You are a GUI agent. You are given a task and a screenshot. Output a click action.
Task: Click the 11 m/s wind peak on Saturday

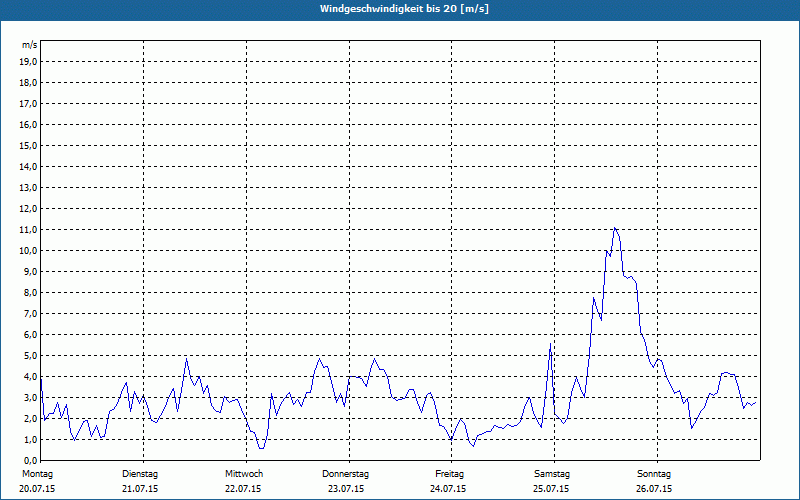click(x=615, y=228)
